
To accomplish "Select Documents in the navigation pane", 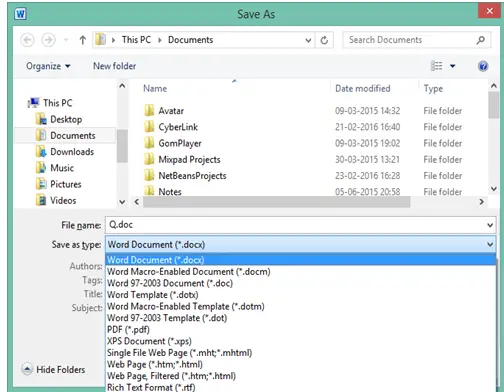I will pyautogui.click(x=72, y=135).
